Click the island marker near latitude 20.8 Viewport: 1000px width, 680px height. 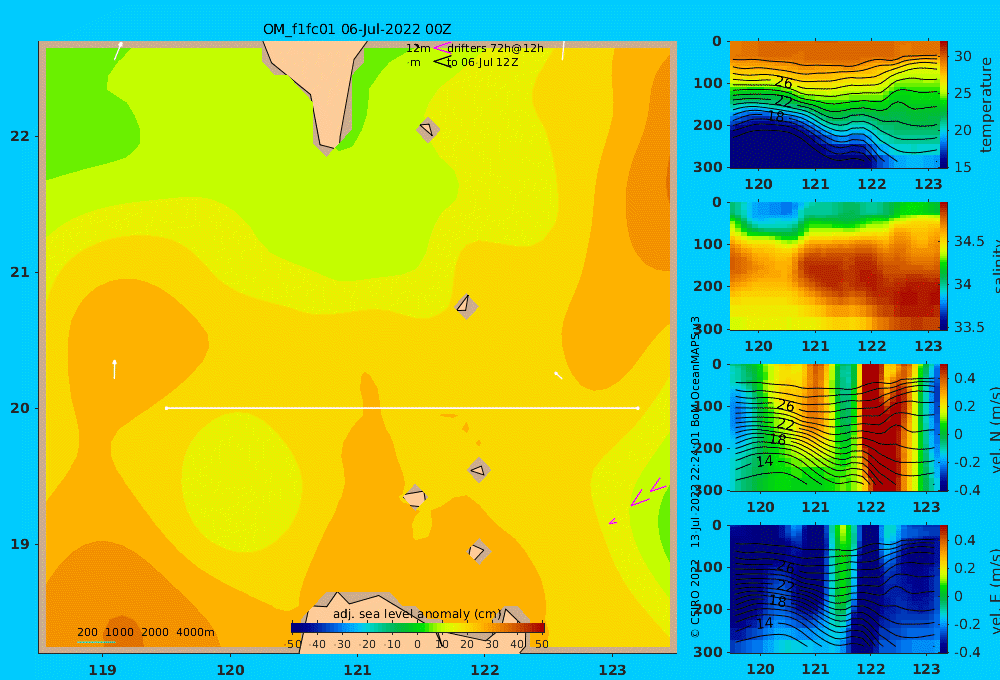[466, 306]
